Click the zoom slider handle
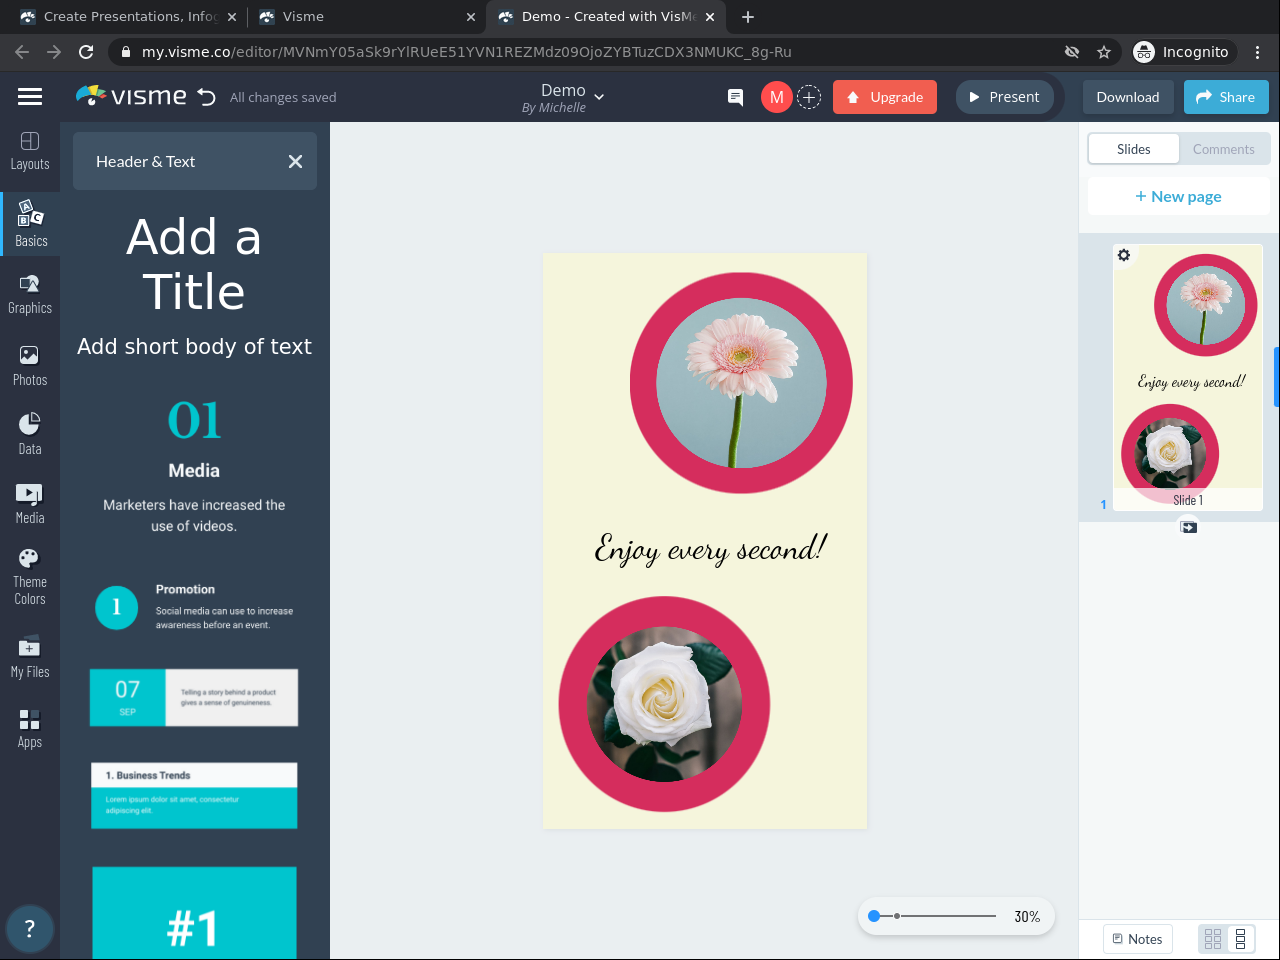The image size is (1280, 960). pos(874,916)
